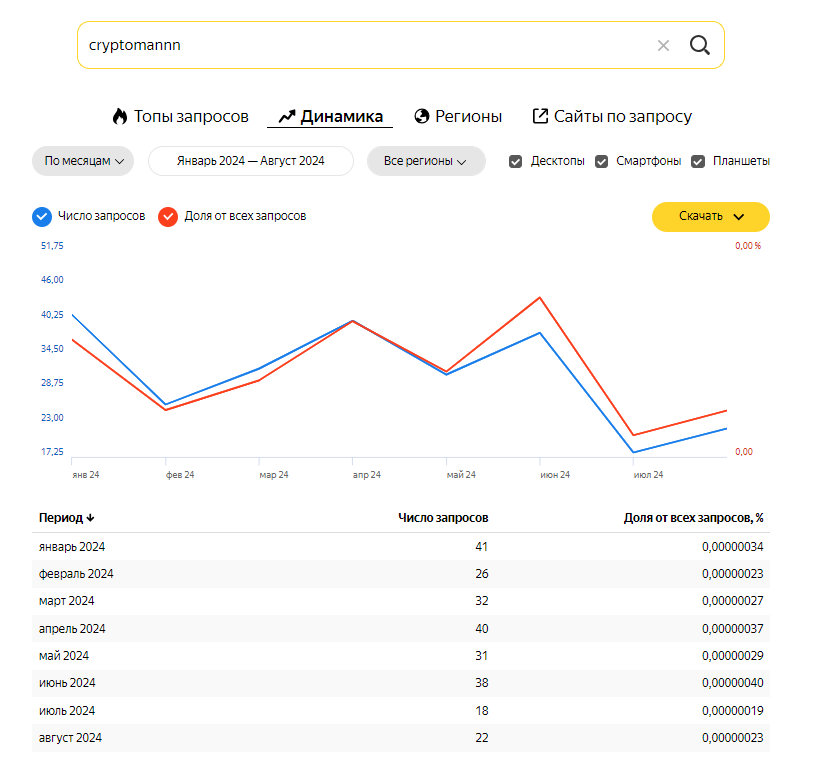822x770 pixels.
Task: Click the search field containing cryptomannn
Action: pos(360,45)
